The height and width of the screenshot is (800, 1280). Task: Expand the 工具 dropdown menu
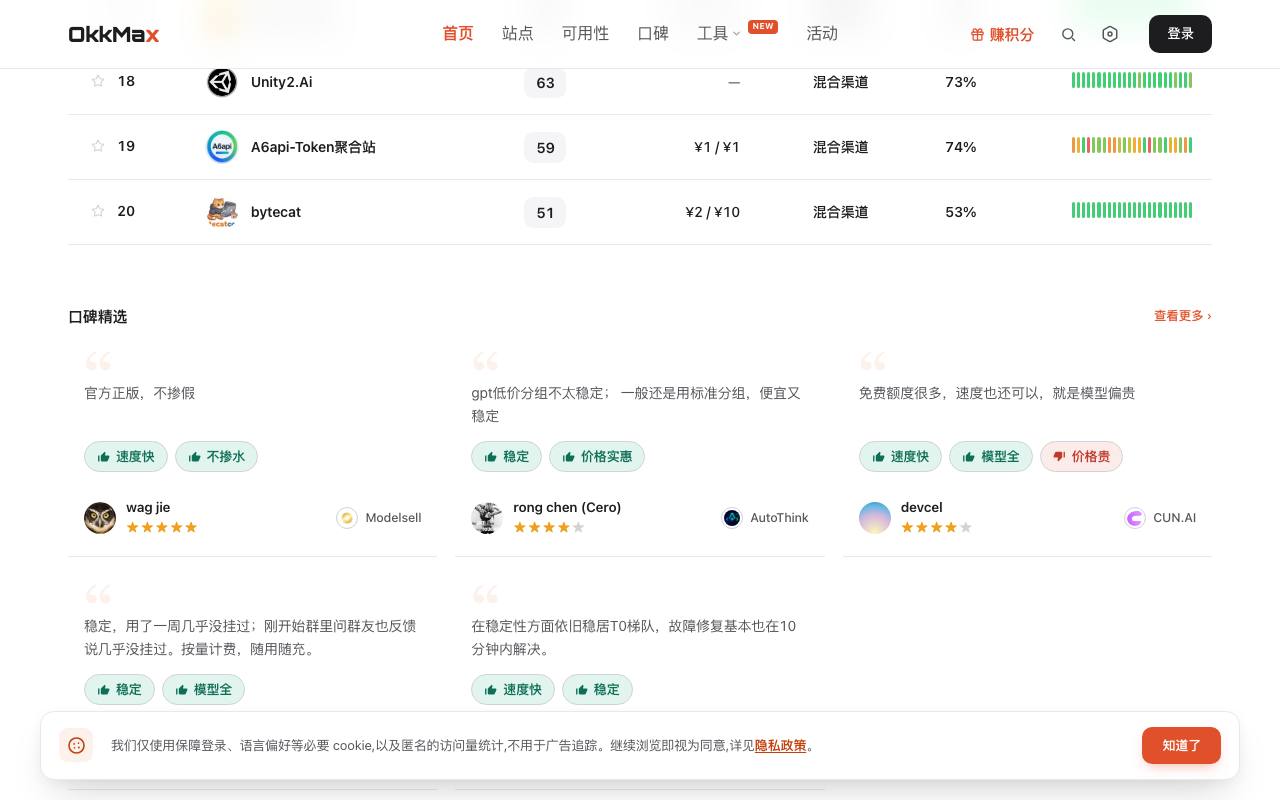tap(719, 34)
